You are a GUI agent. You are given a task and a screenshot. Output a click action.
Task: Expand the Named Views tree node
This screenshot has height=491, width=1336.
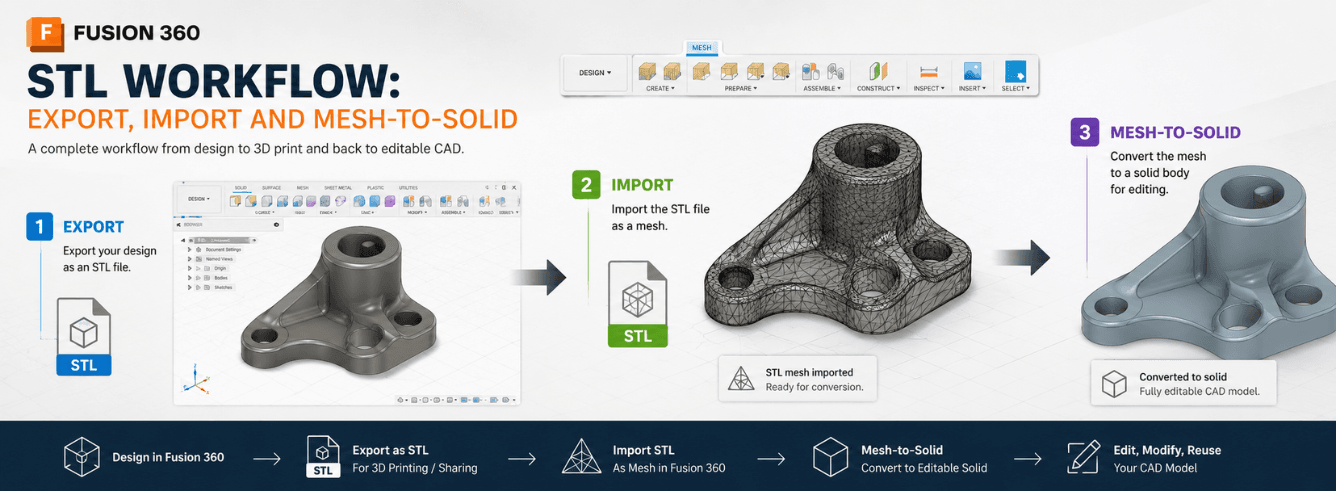pyautogui.click(x=190, y=259)
